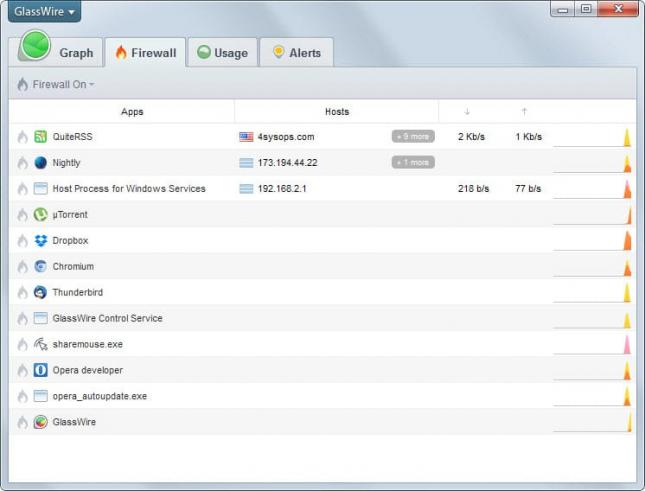Open the Firewall On dropdown

pyautogui.click(x=56, y=85)
